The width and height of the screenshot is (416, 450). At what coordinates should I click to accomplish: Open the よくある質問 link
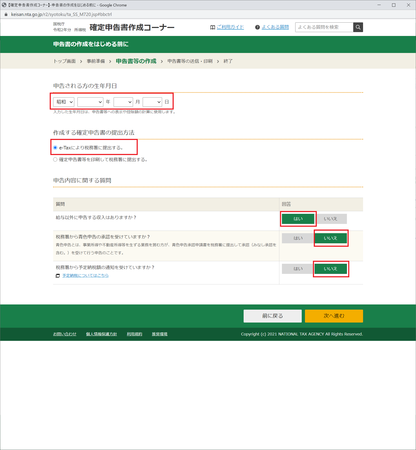(275, 27)
